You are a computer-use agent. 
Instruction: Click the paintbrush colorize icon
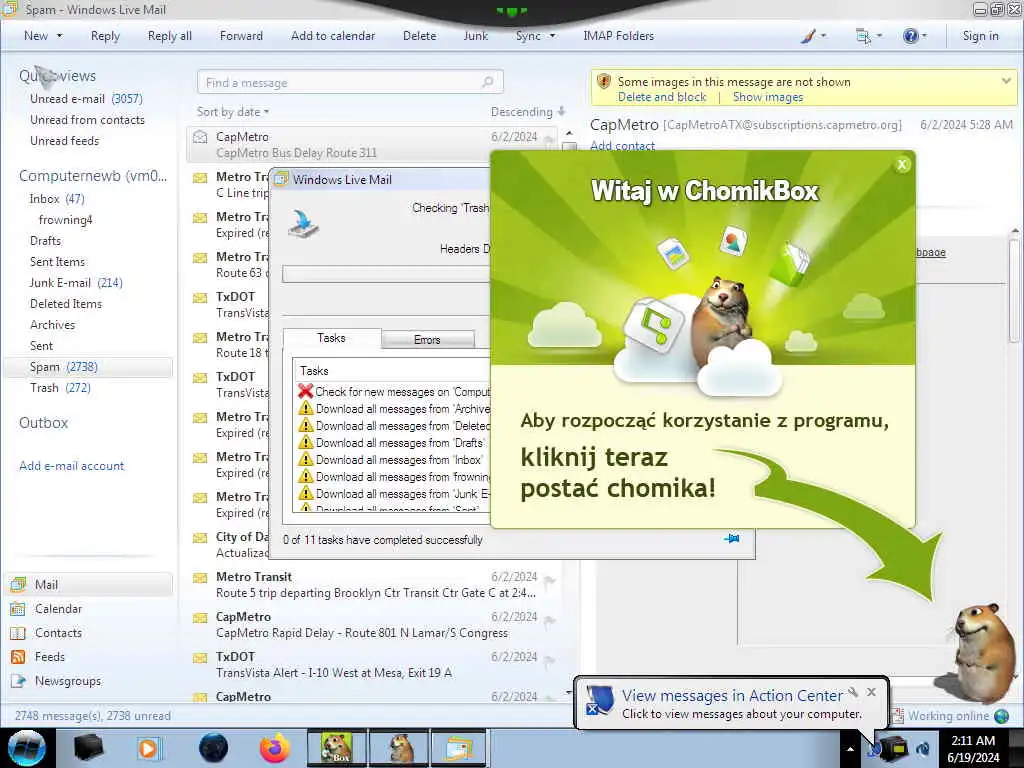click(808, 36)
